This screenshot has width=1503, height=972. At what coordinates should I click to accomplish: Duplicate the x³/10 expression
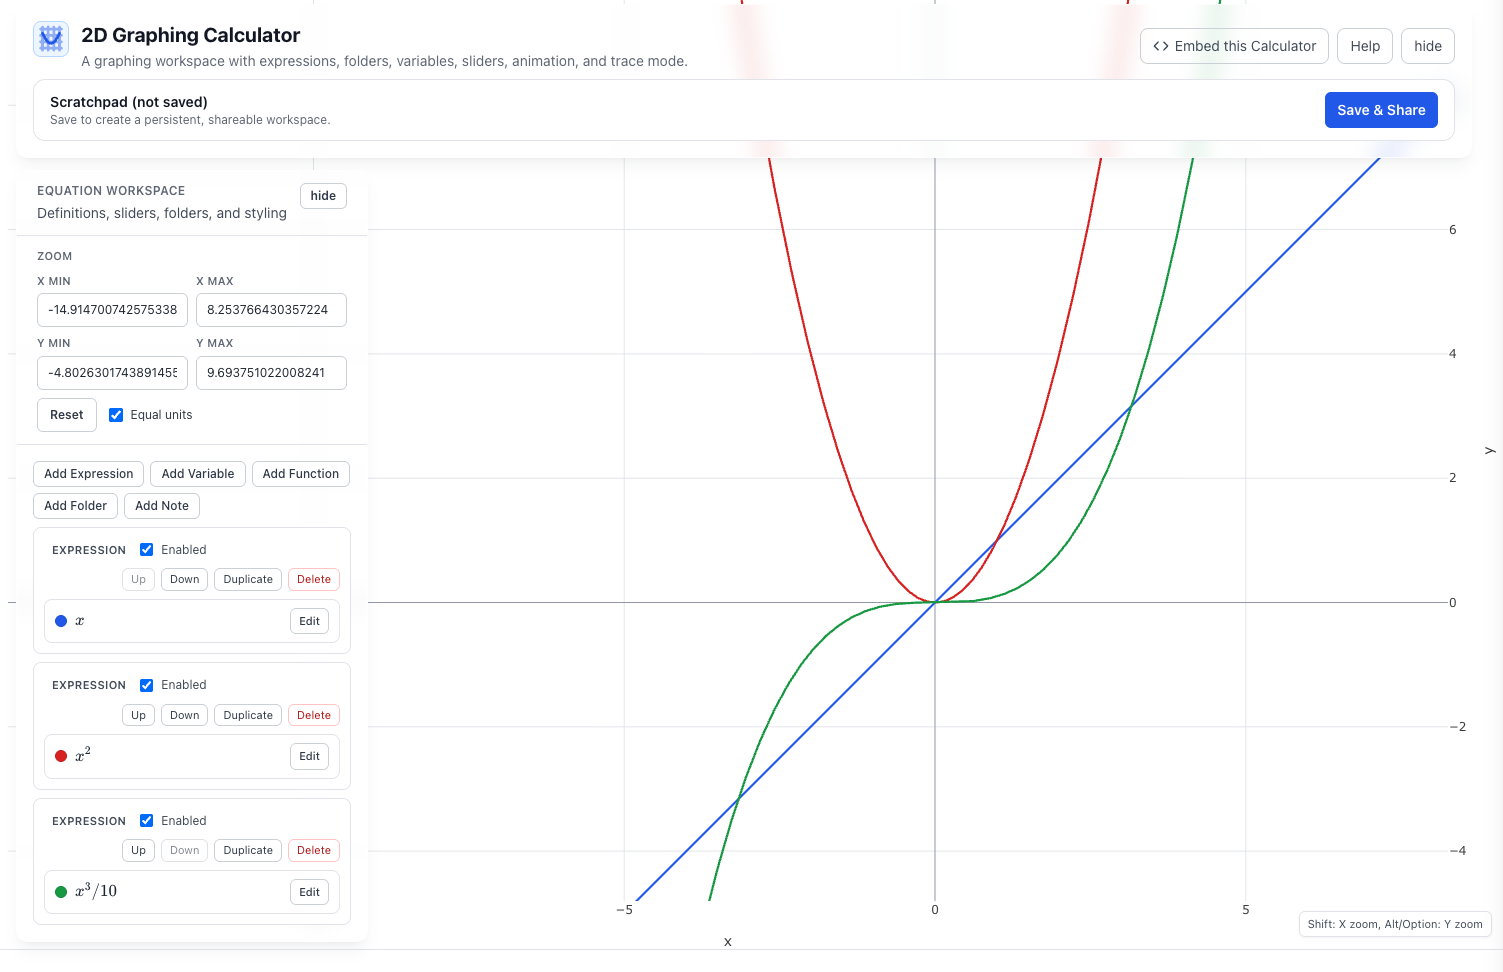(x=248, y=851)
